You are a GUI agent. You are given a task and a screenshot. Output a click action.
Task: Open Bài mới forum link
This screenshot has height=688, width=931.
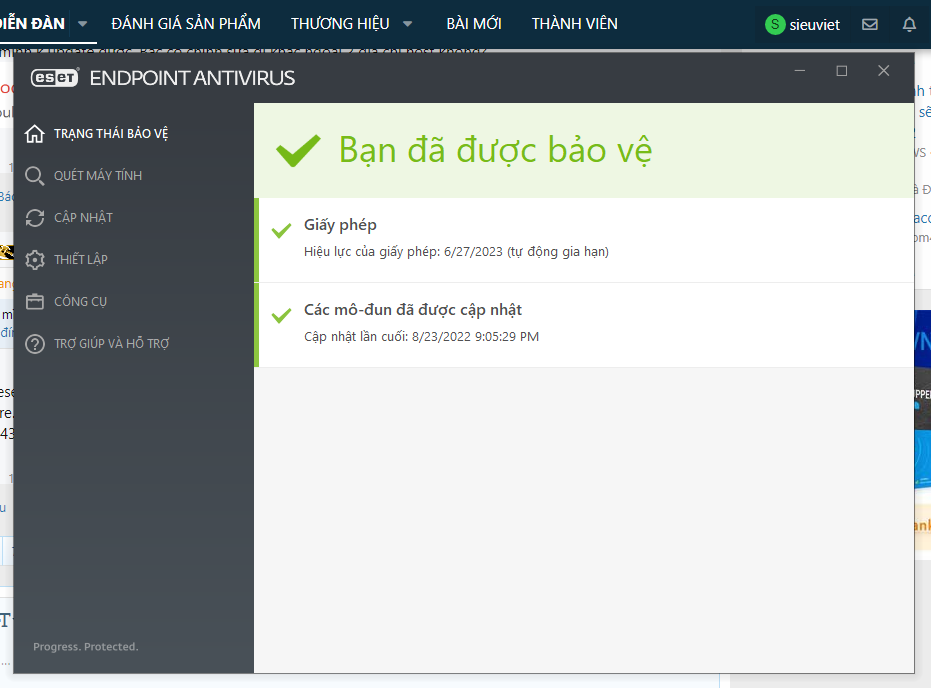coord(474,24)
